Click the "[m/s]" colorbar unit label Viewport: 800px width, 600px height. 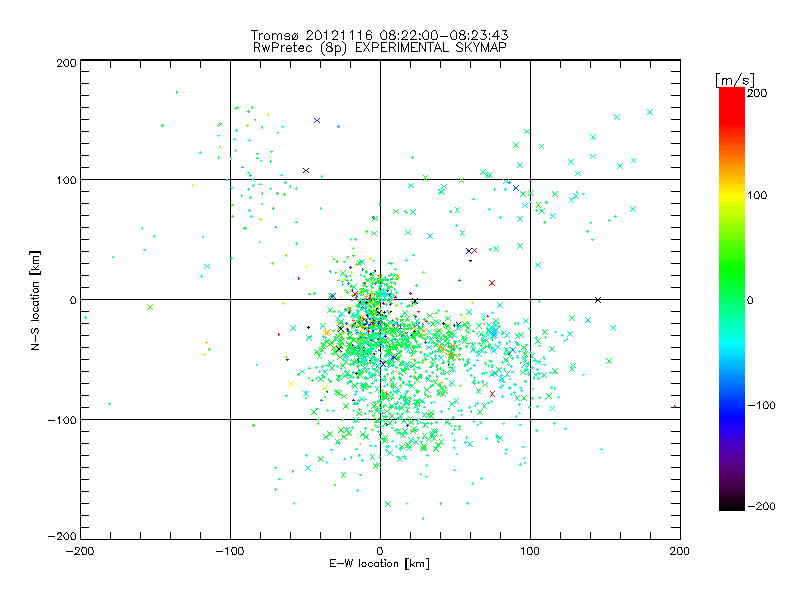pos(735,80)
